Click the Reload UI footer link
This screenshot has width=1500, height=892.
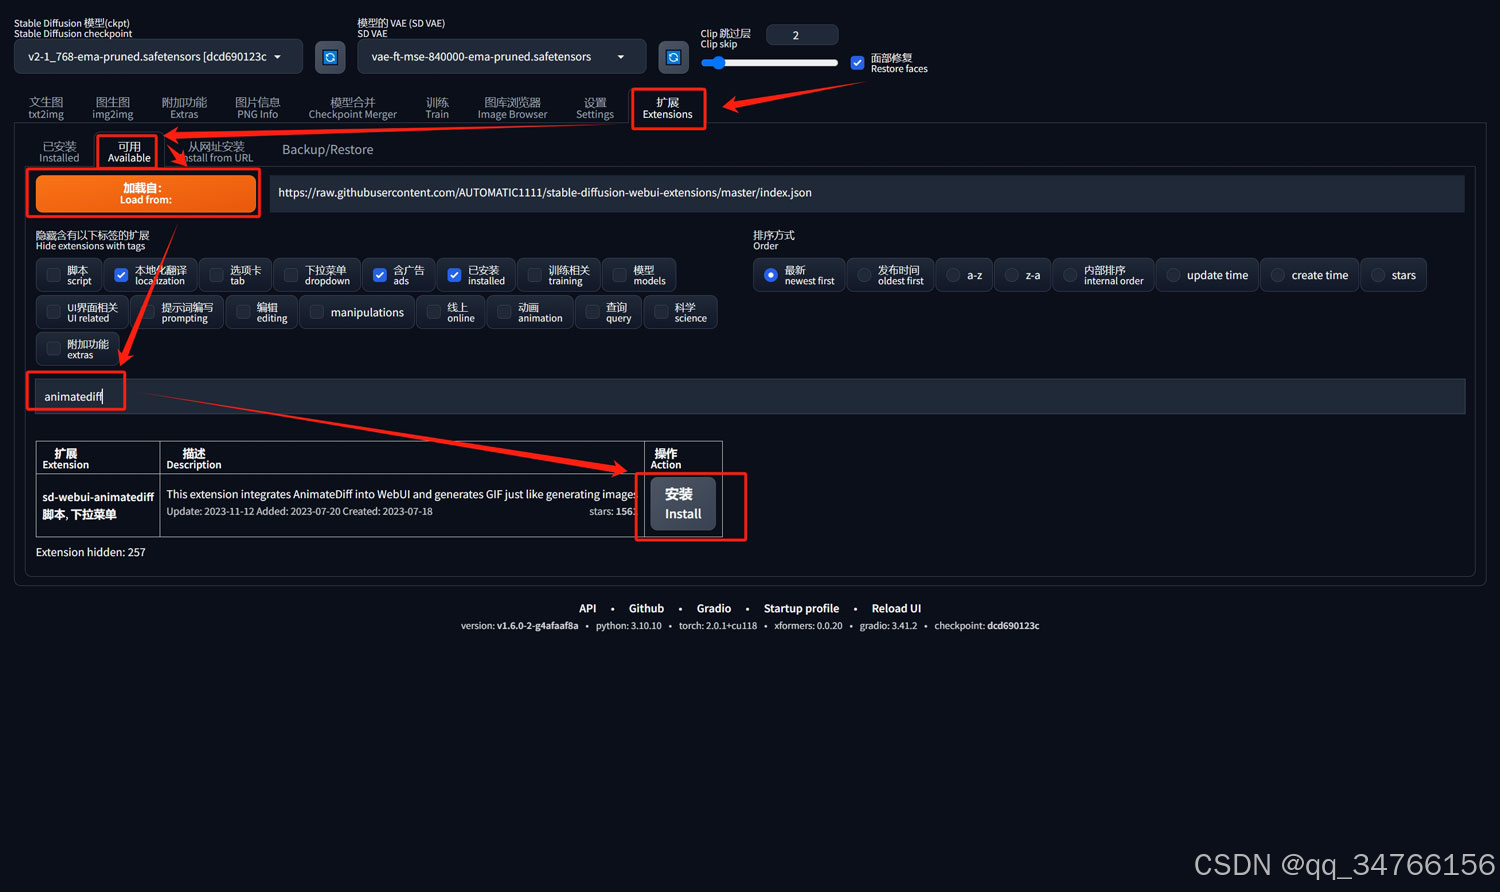point(896,608)
